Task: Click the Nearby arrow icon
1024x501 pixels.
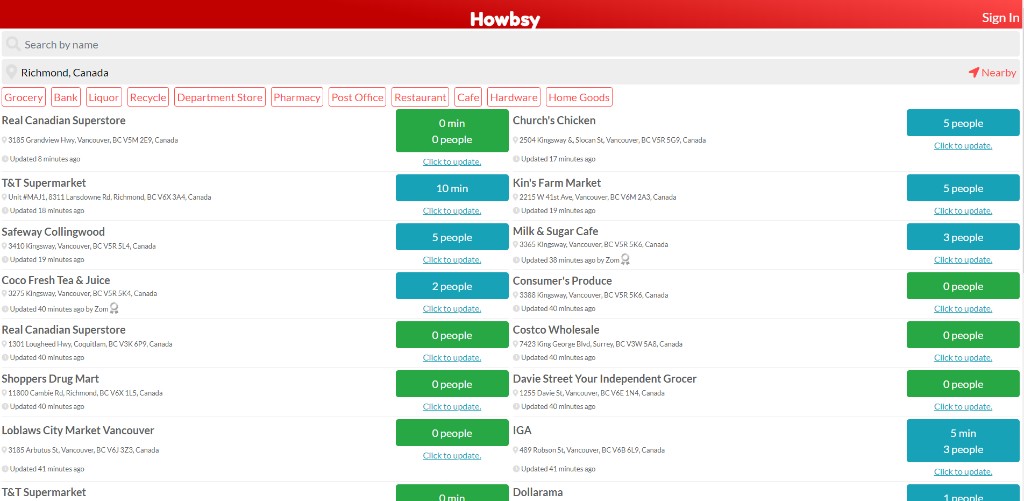Action: 973,73
